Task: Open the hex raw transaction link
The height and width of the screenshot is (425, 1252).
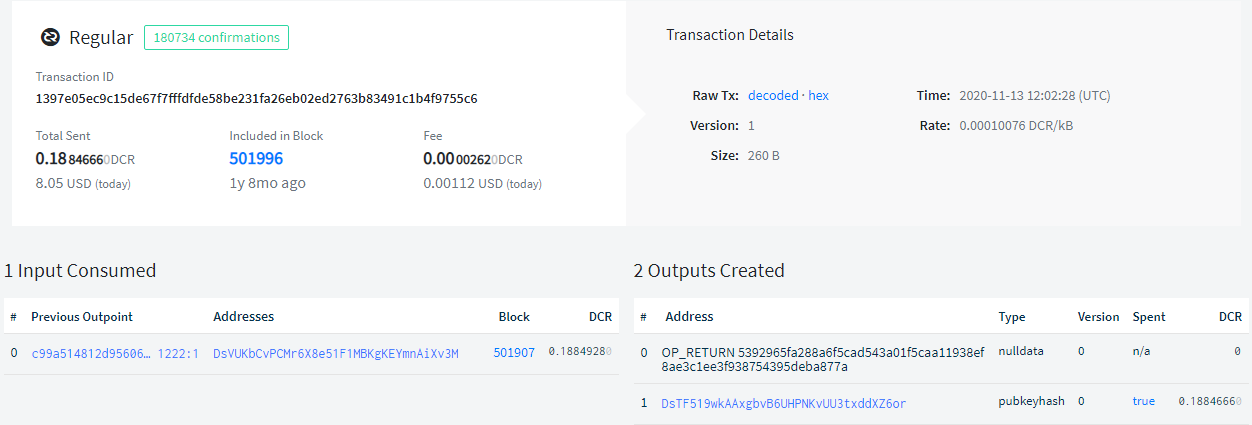Action: (818, 96)
